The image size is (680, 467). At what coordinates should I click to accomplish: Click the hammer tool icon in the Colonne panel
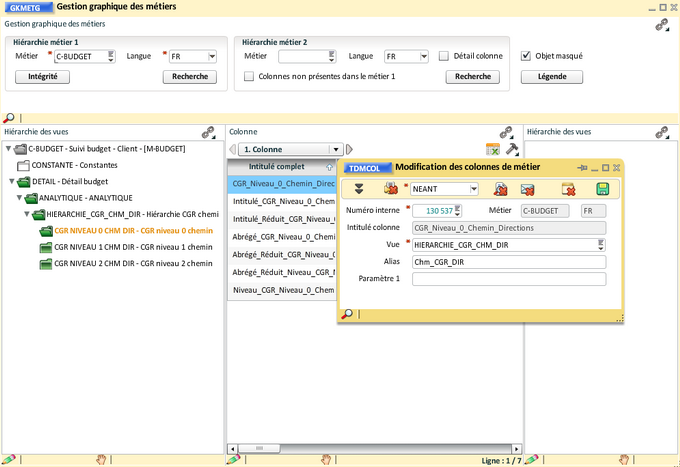(x=513, y=149)
